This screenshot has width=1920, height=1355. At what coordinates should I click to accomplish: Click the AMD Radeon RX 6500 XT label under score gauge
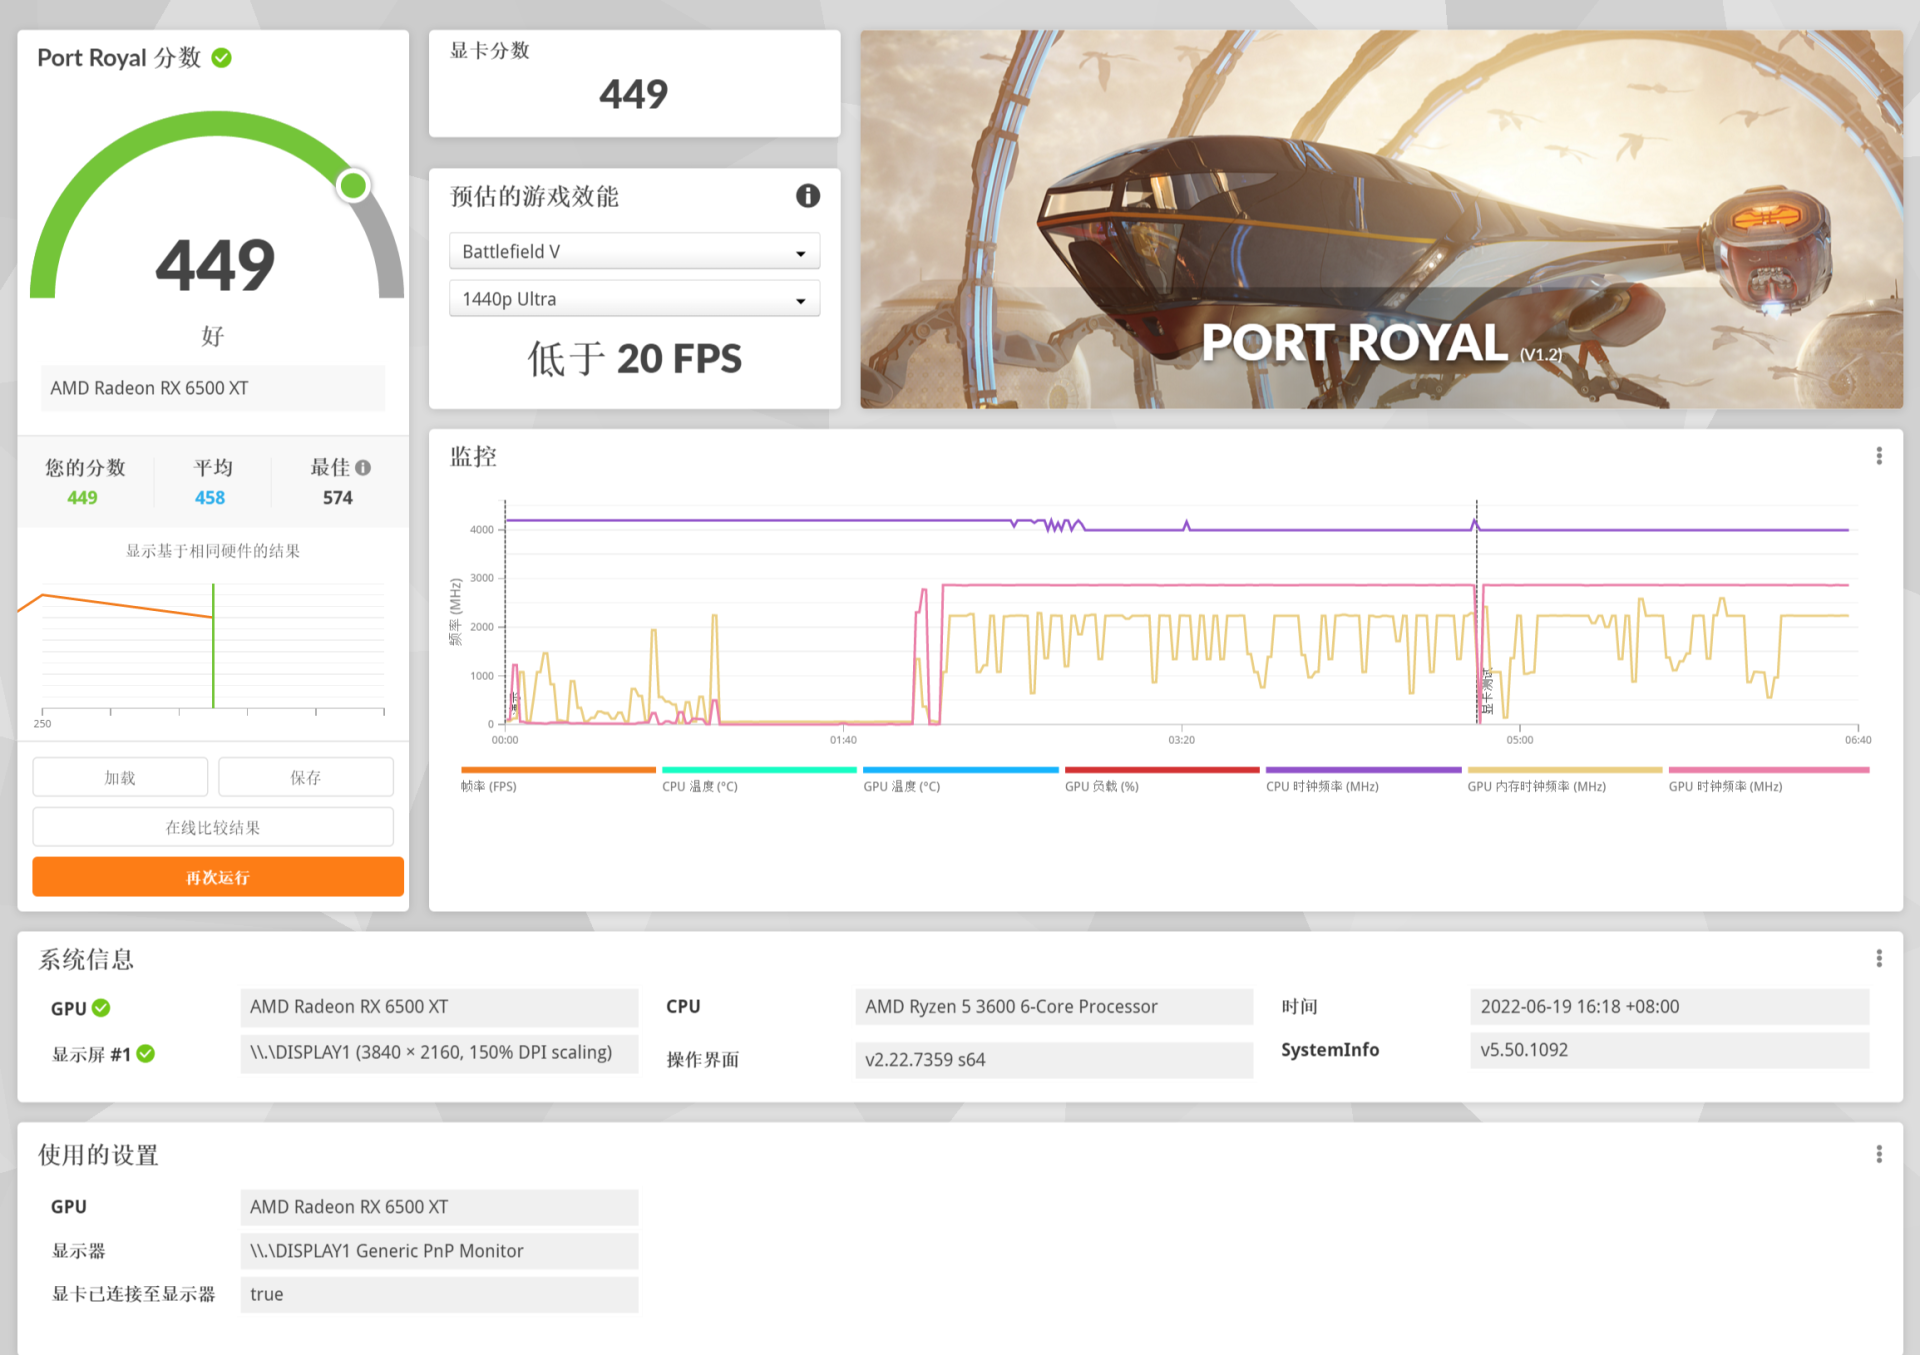pyautogui.click(x=213, y=388)
